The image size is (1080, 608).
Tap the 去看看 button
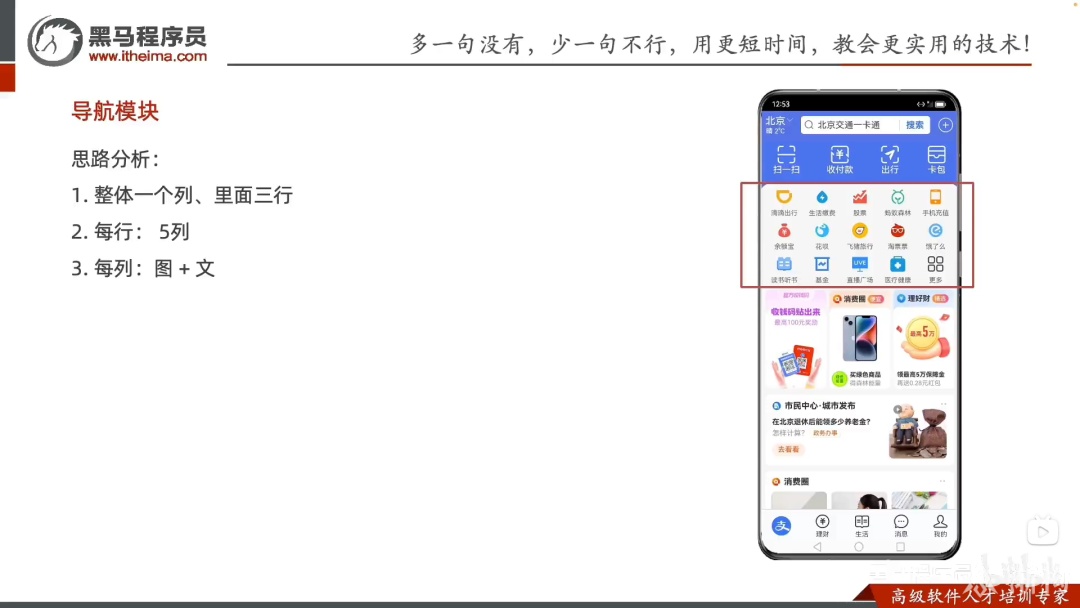point(789,450)
